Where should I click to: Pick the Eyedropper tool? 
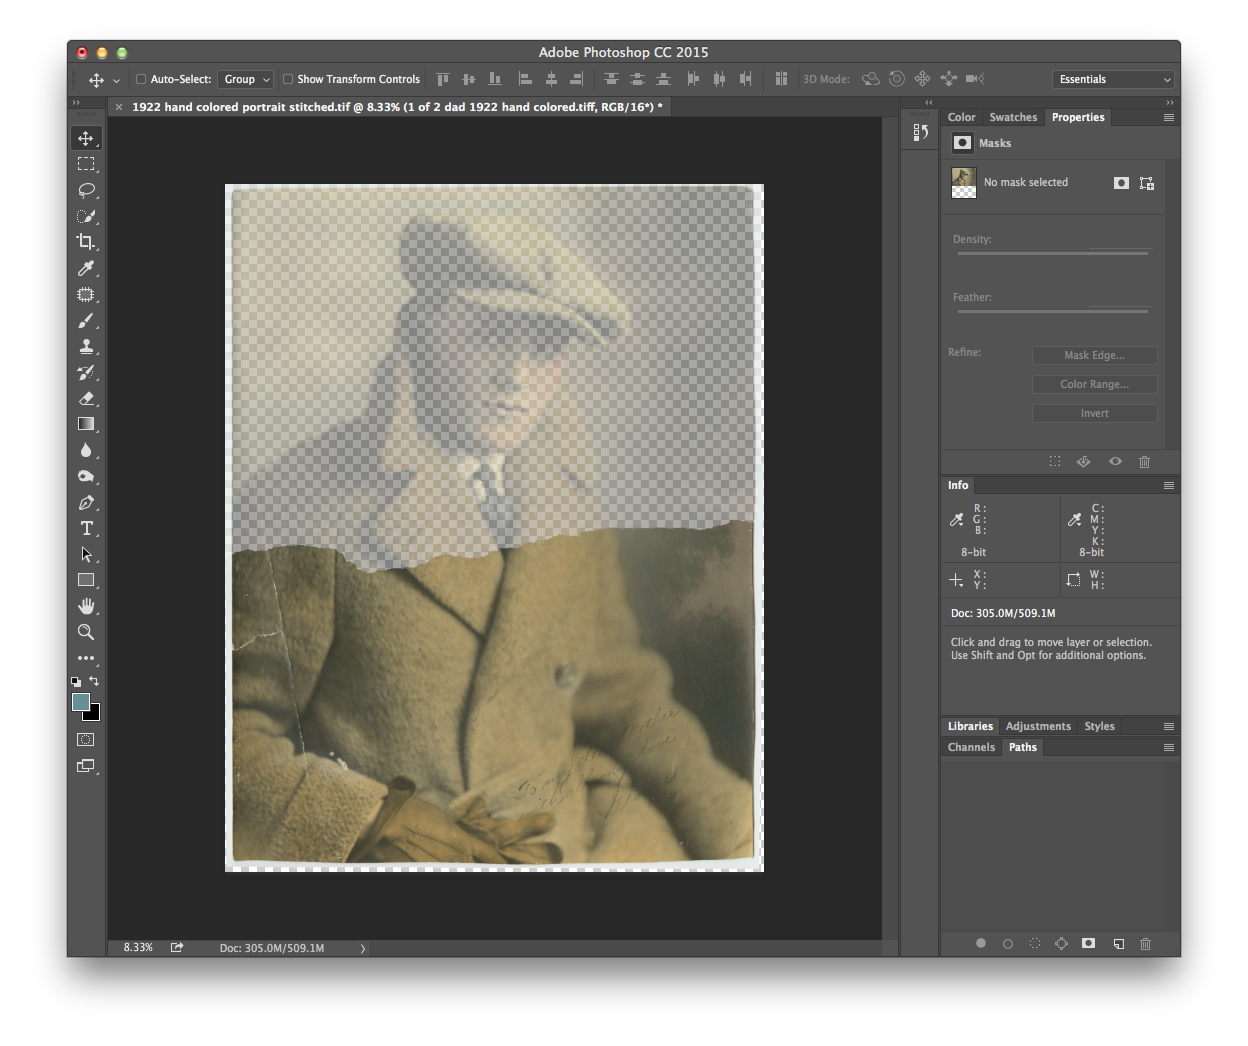point(86,268)
